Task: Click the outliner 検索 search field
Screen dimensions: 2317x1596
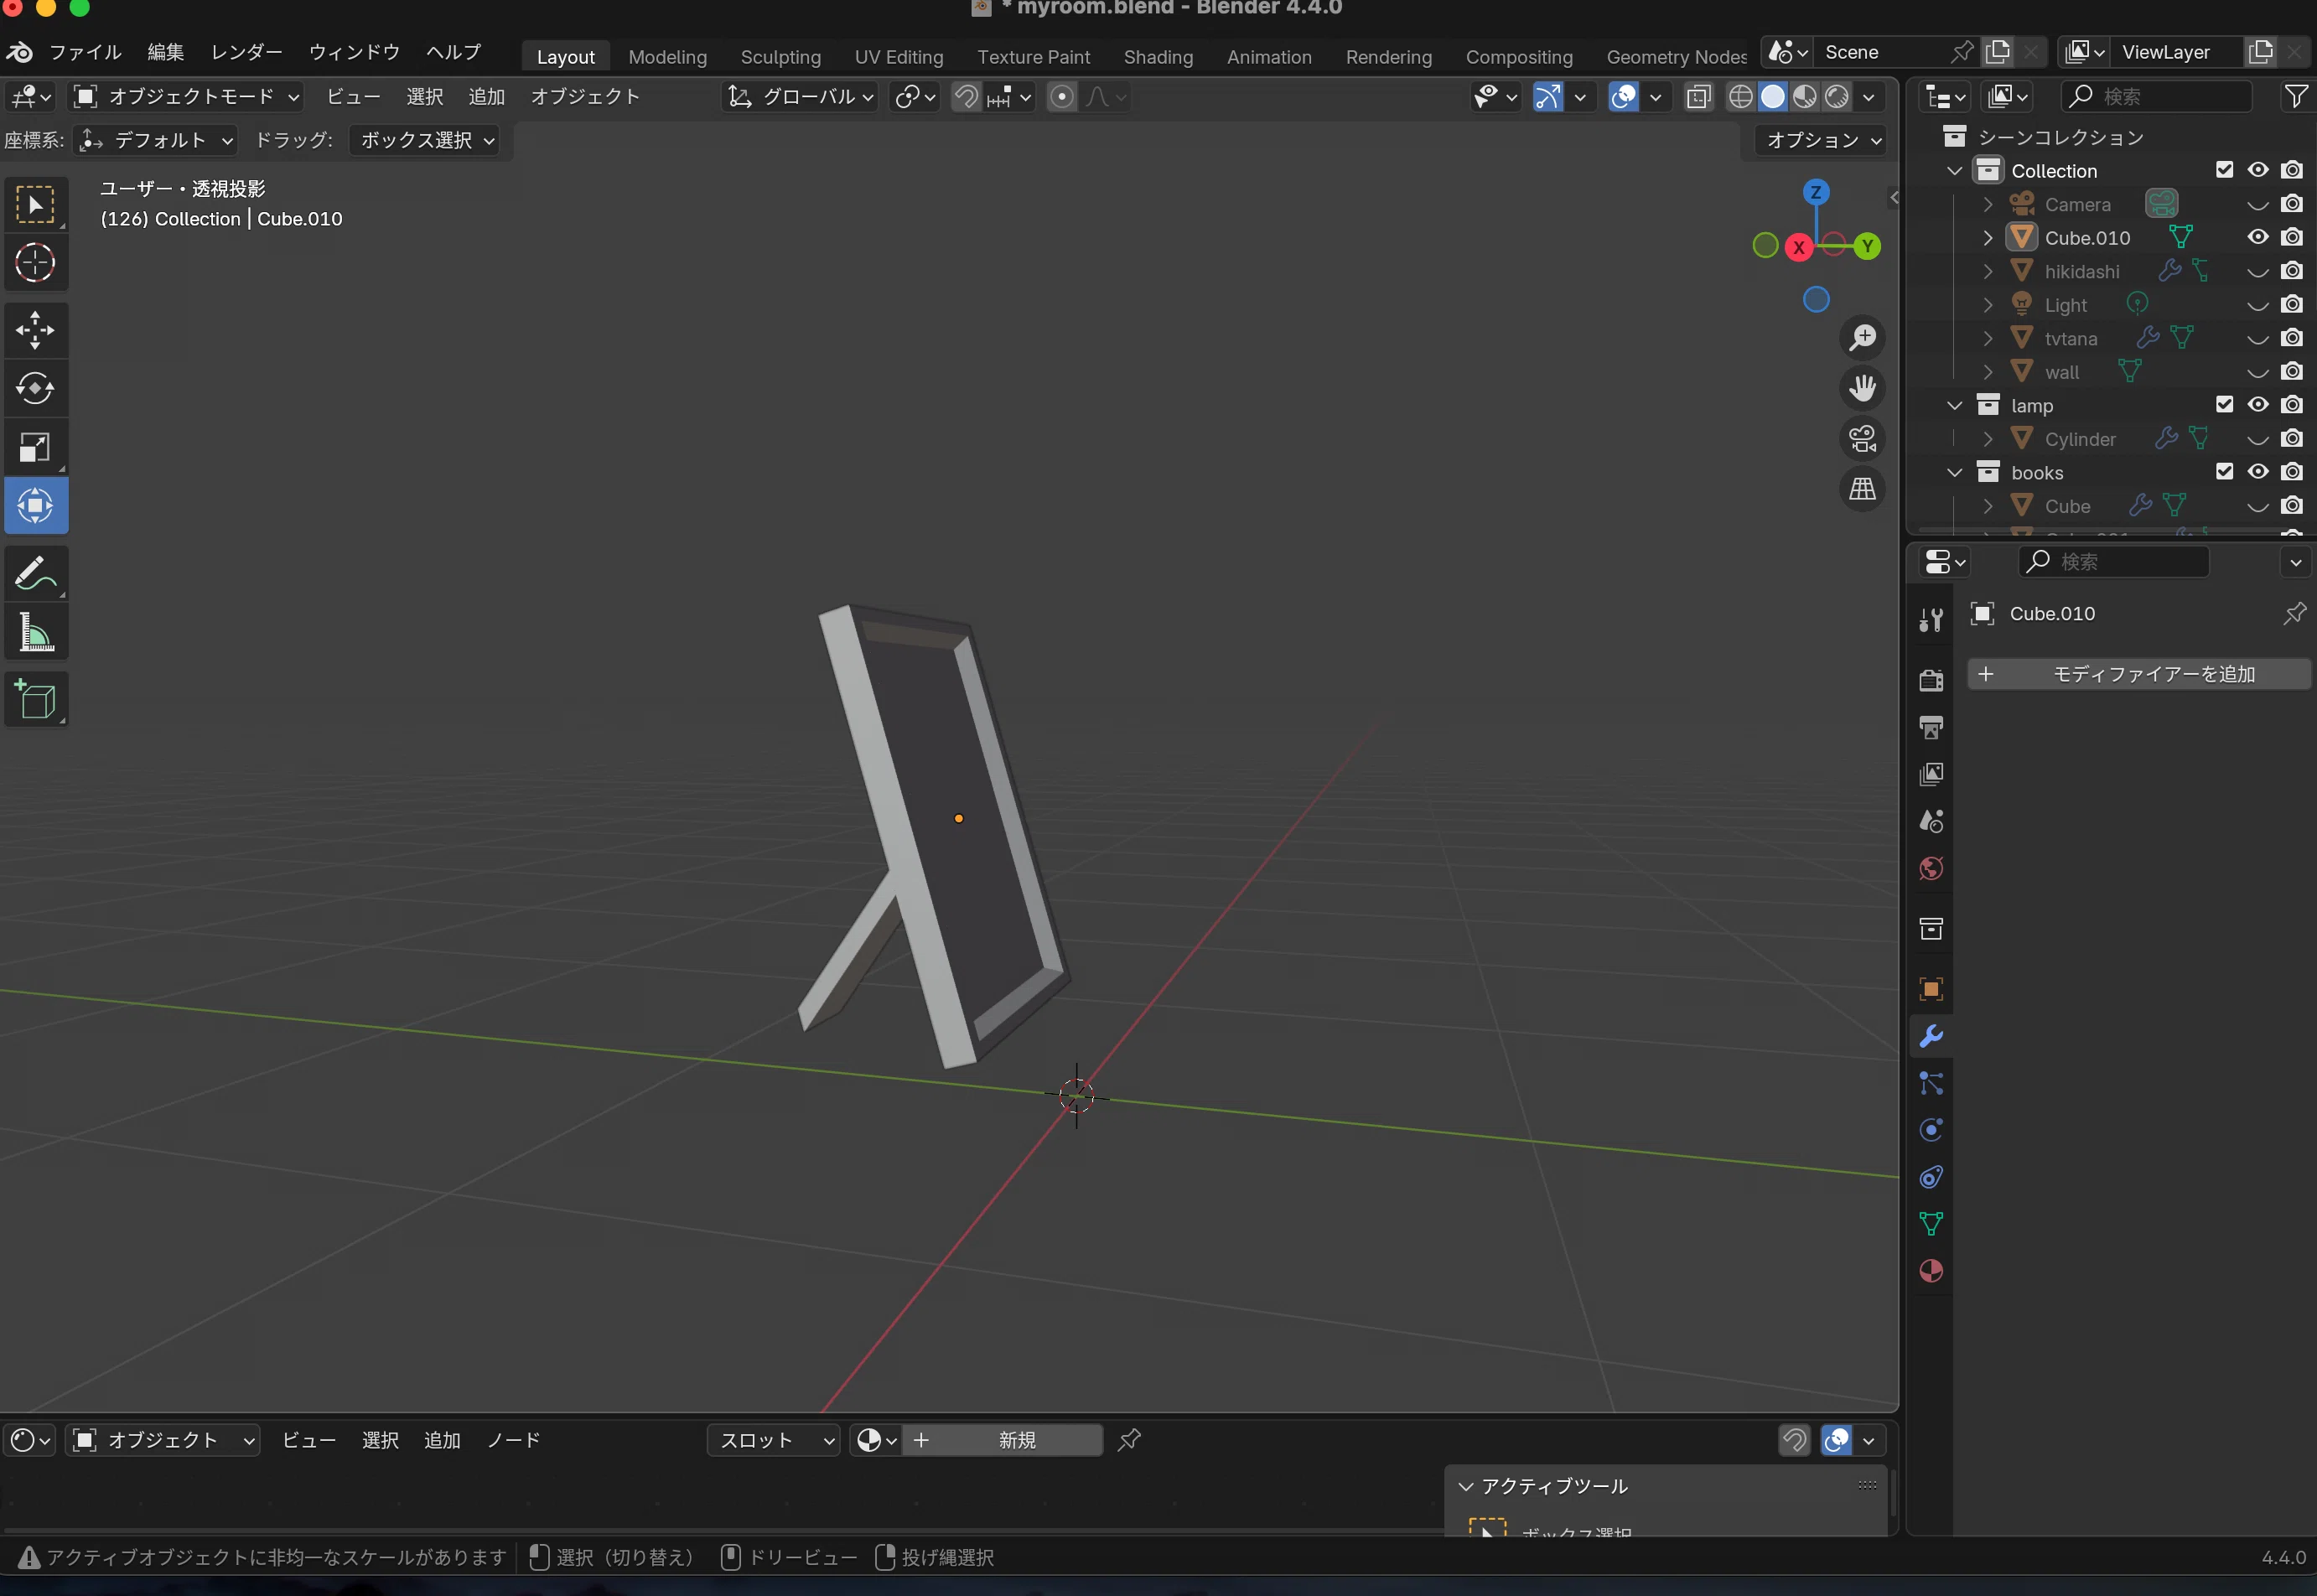Action: 2155,97
